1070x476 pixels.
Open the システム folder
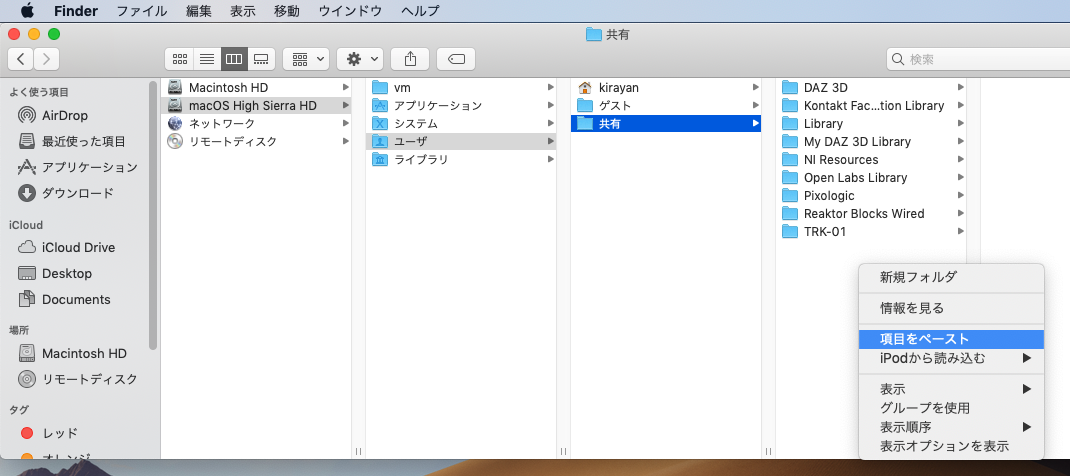[461, 123]
